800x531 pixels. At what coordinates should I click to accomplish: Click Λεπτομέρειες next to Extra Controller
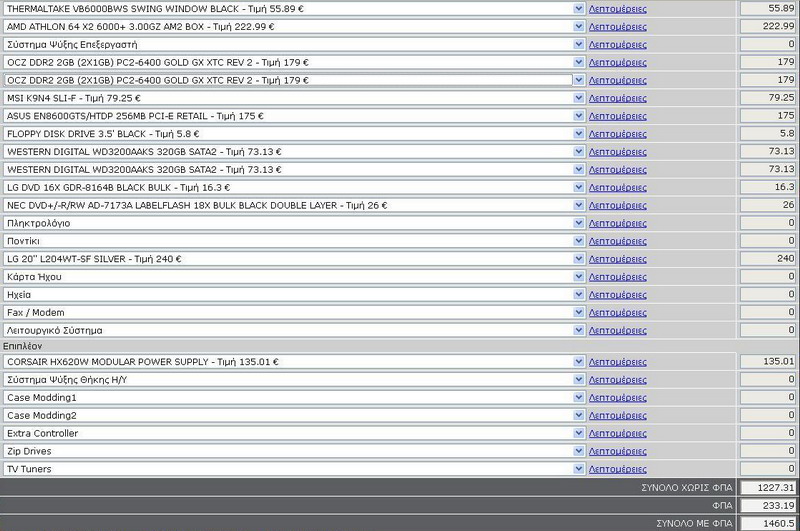617,433
